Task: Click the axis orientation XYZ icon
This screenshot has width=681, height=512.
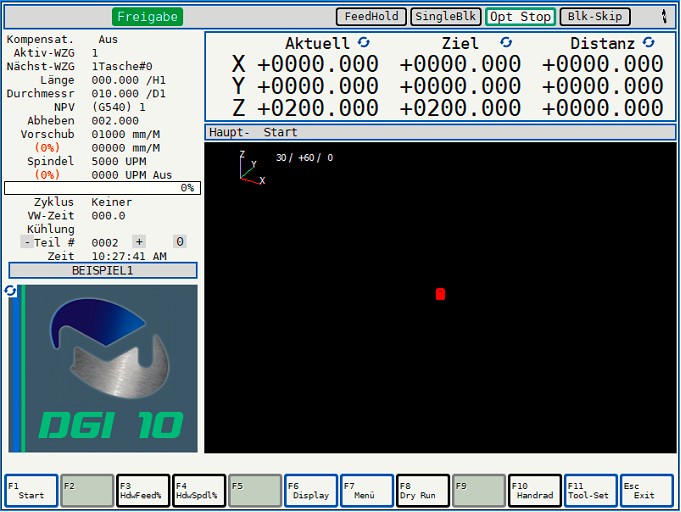Action: click(252, 168)
